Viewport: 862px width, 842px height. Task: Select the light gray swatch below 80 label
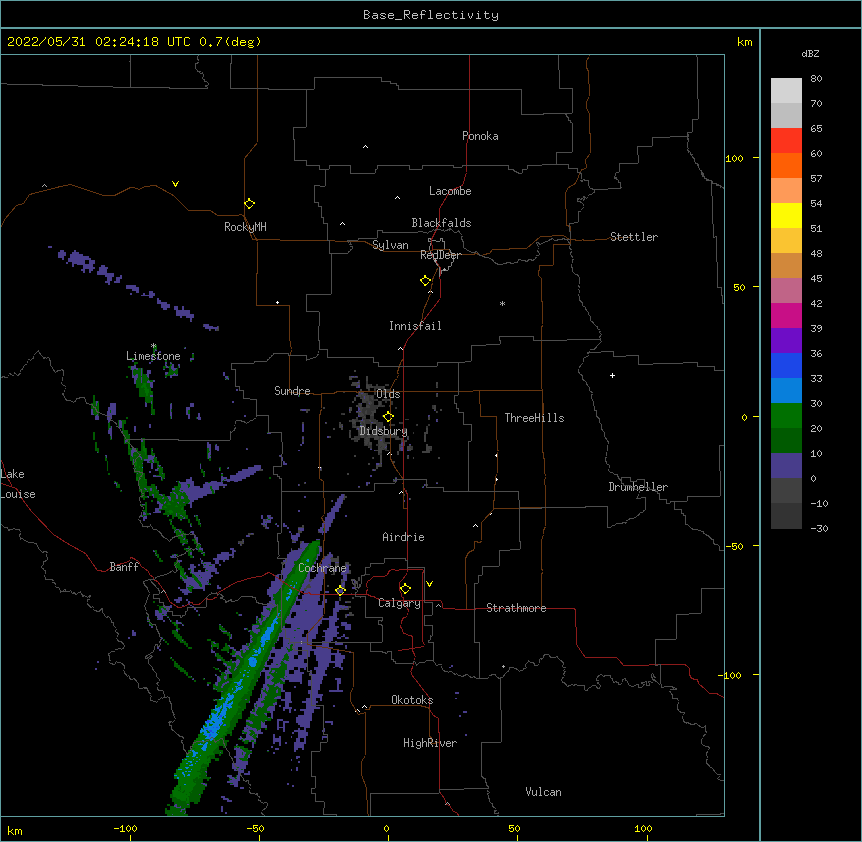(x=786, y=90)
